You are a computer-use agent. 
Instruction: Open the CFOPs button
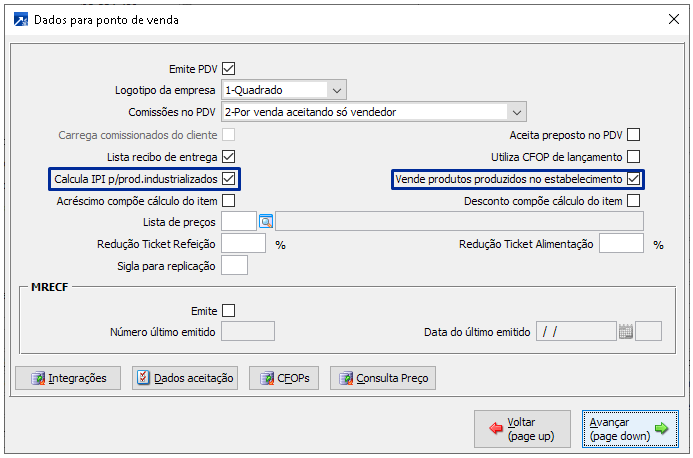[x=284, y=378]
